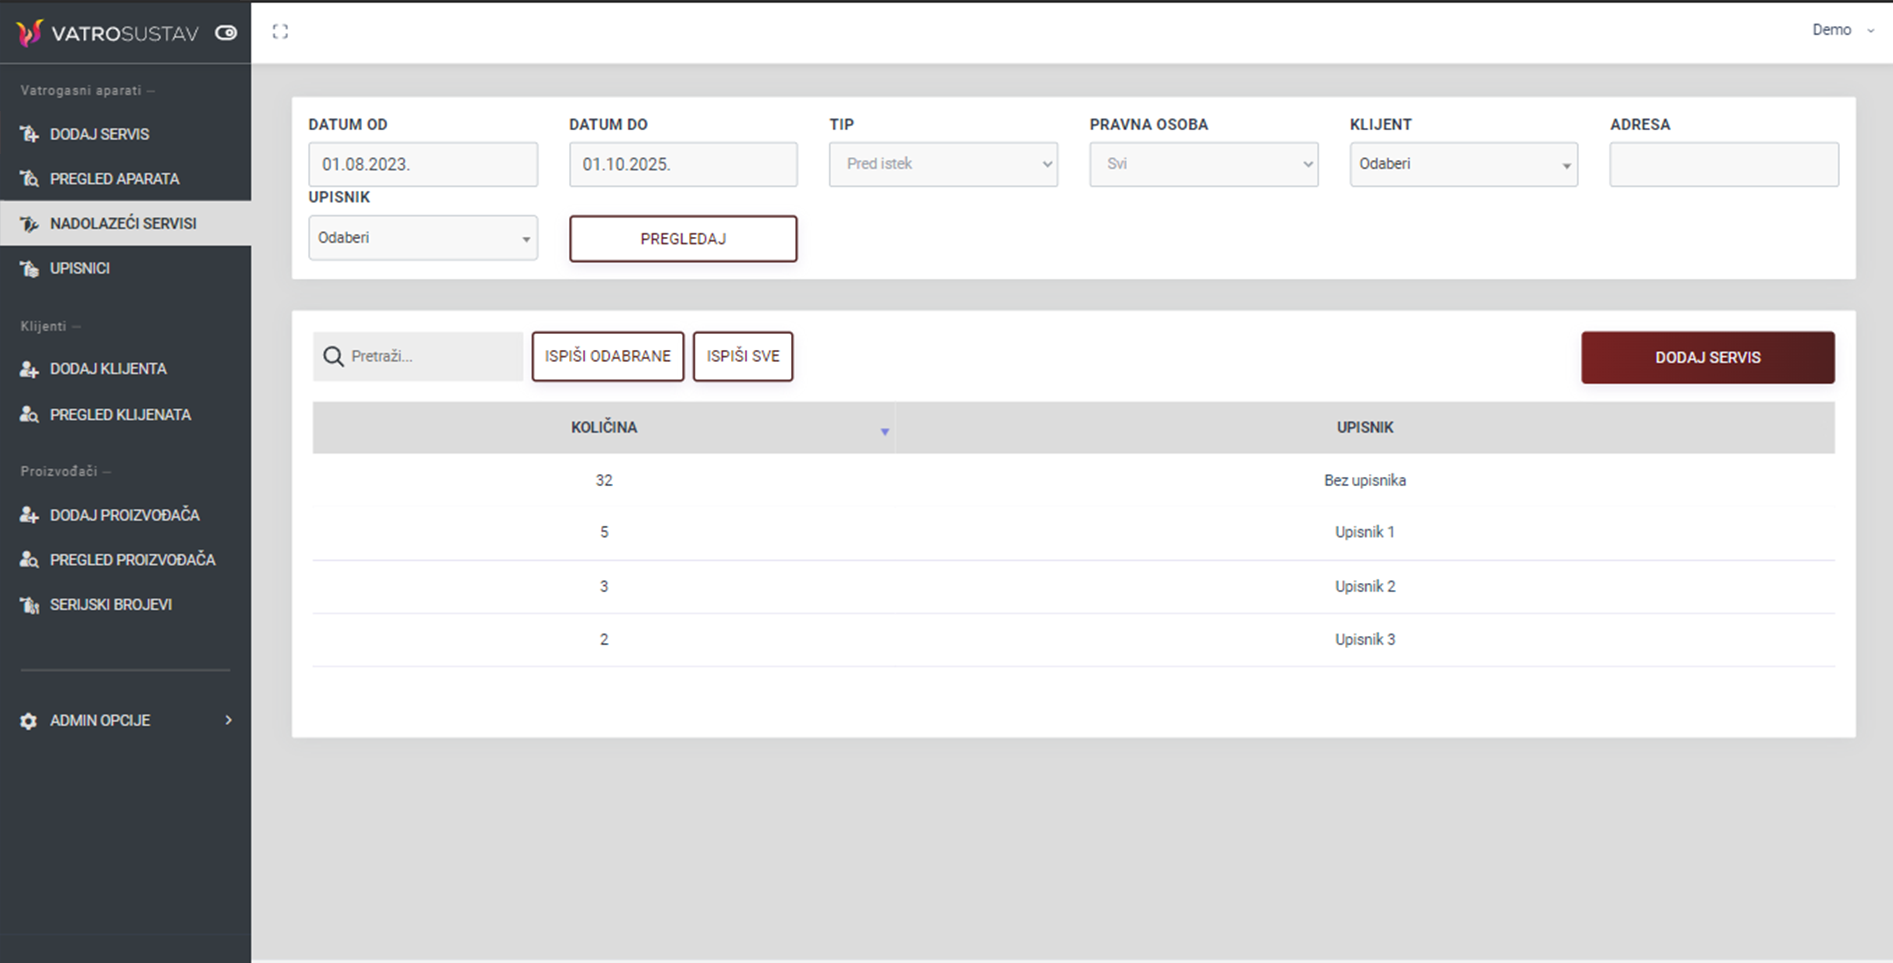Screen dimensions: 1893x963
Task: Sort table by Količina column header
Action: pos(604,427)
